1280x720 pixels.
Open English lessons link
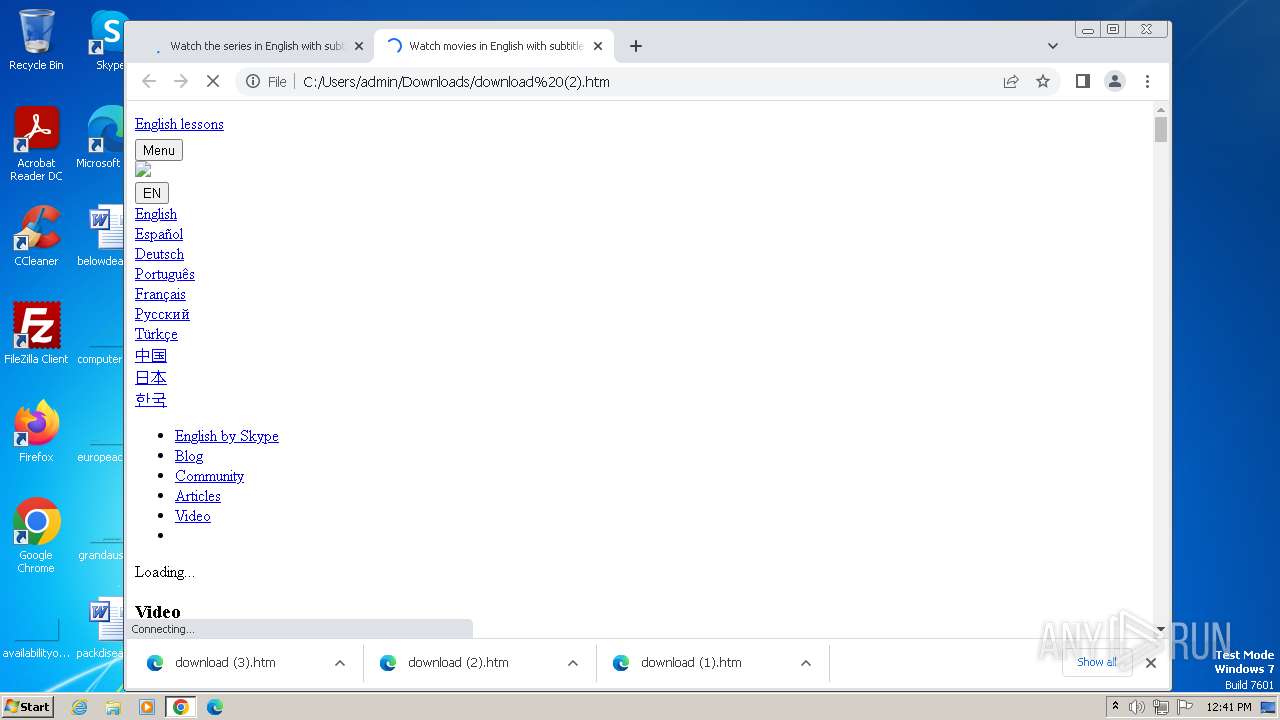tap(179, 124)
